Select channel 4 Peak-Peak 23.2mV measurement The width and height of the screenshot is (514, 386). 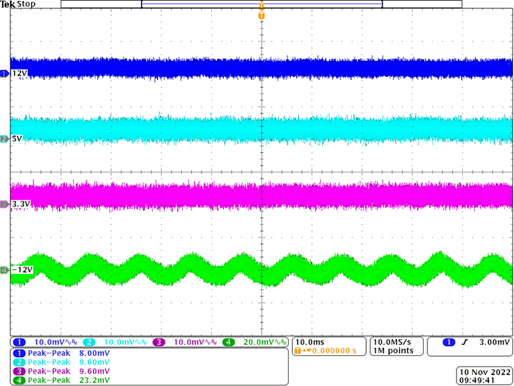coord(61,380)
